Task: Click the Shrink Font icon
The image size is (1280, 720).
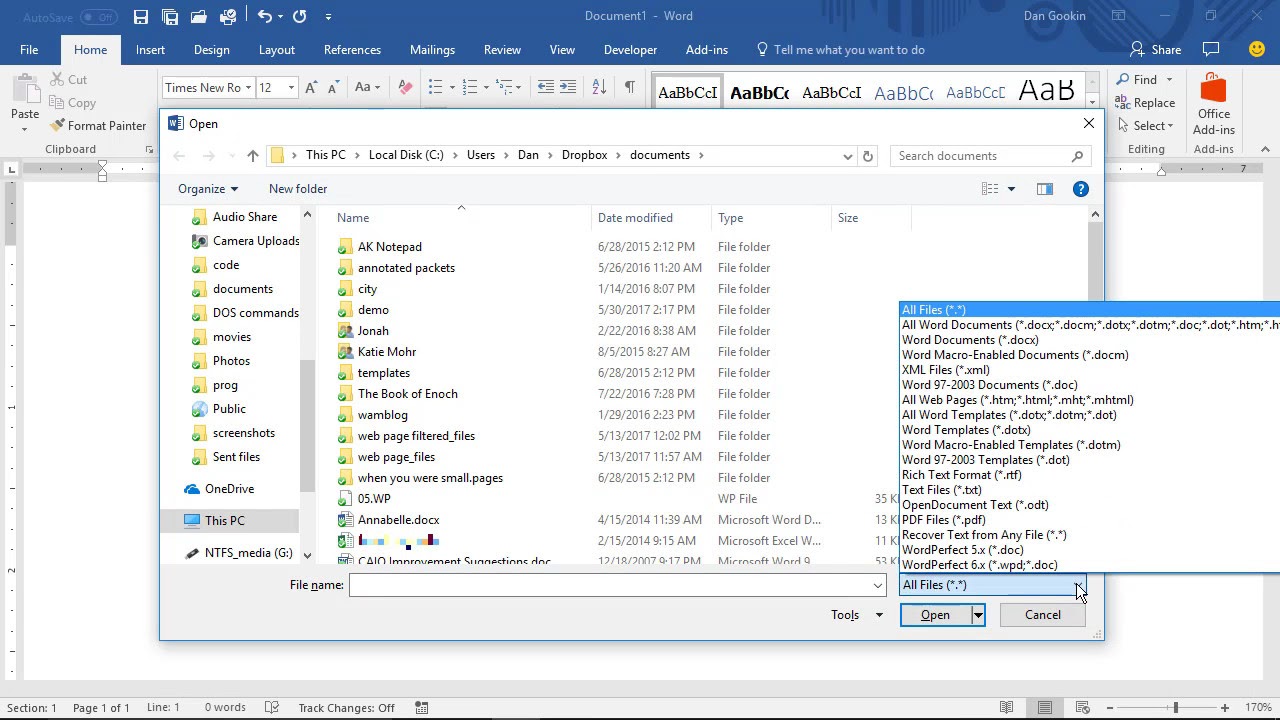Action: [x=334, y=87]
